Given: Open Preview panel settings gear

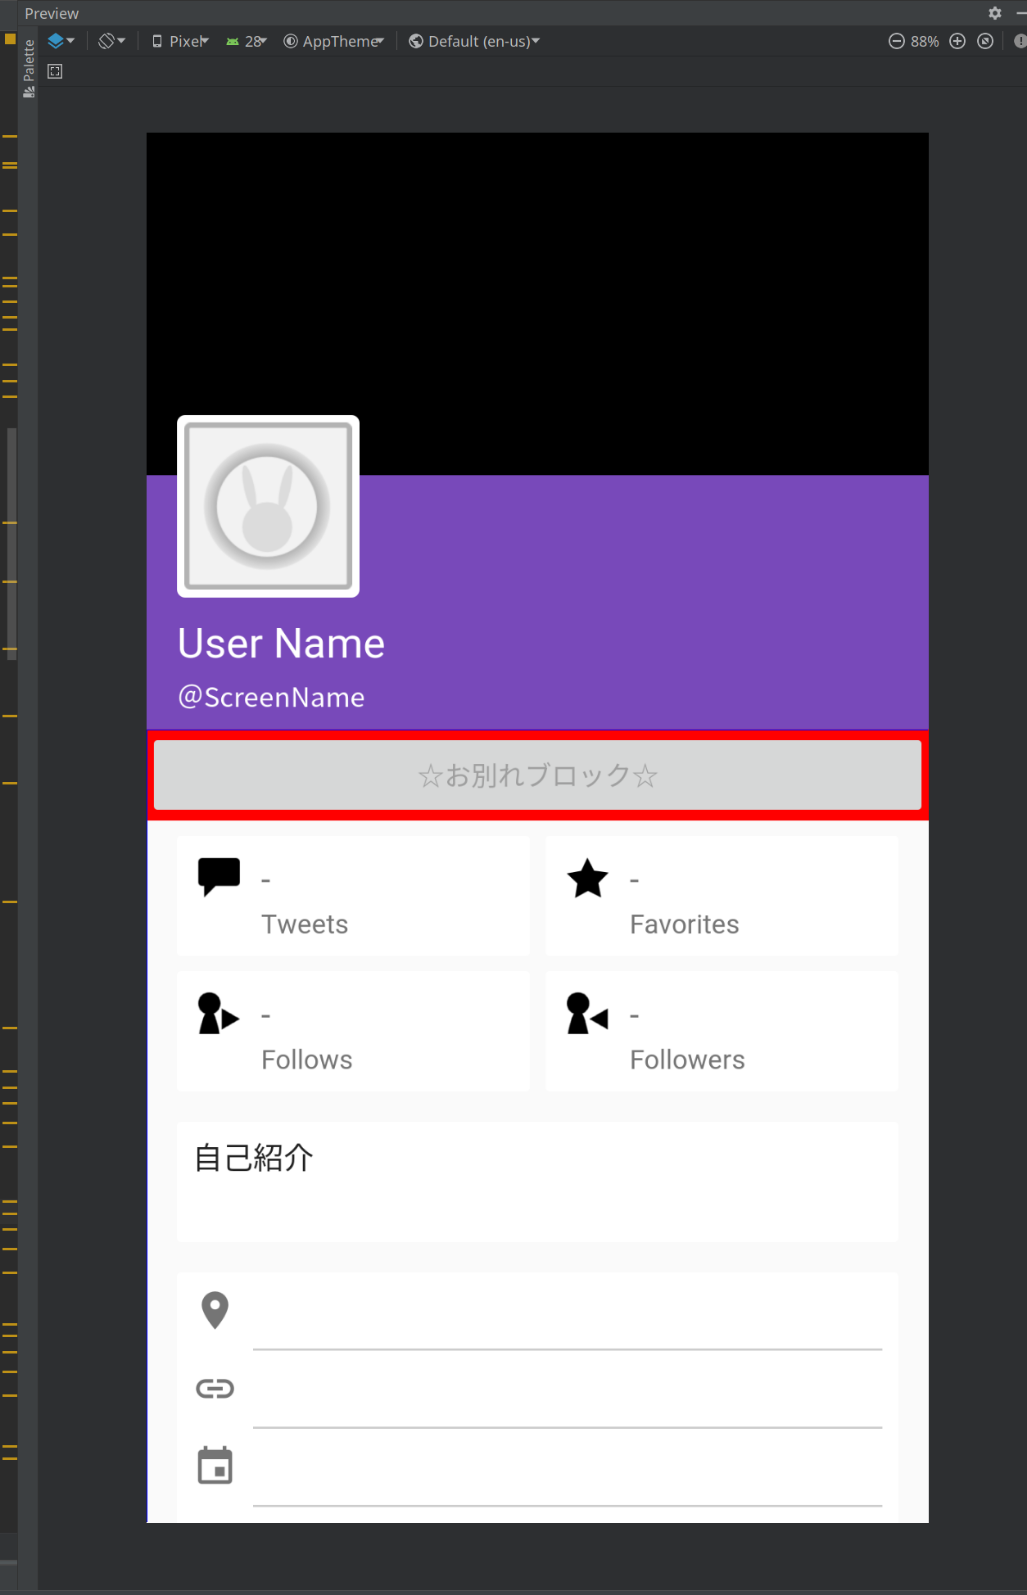Looking at the screenshot, I should (994, 13).
